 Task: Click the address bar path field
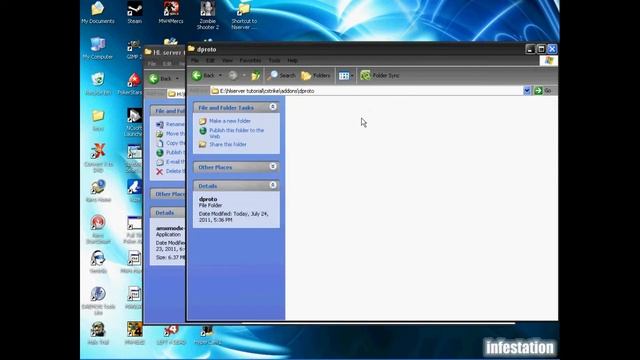366,91
